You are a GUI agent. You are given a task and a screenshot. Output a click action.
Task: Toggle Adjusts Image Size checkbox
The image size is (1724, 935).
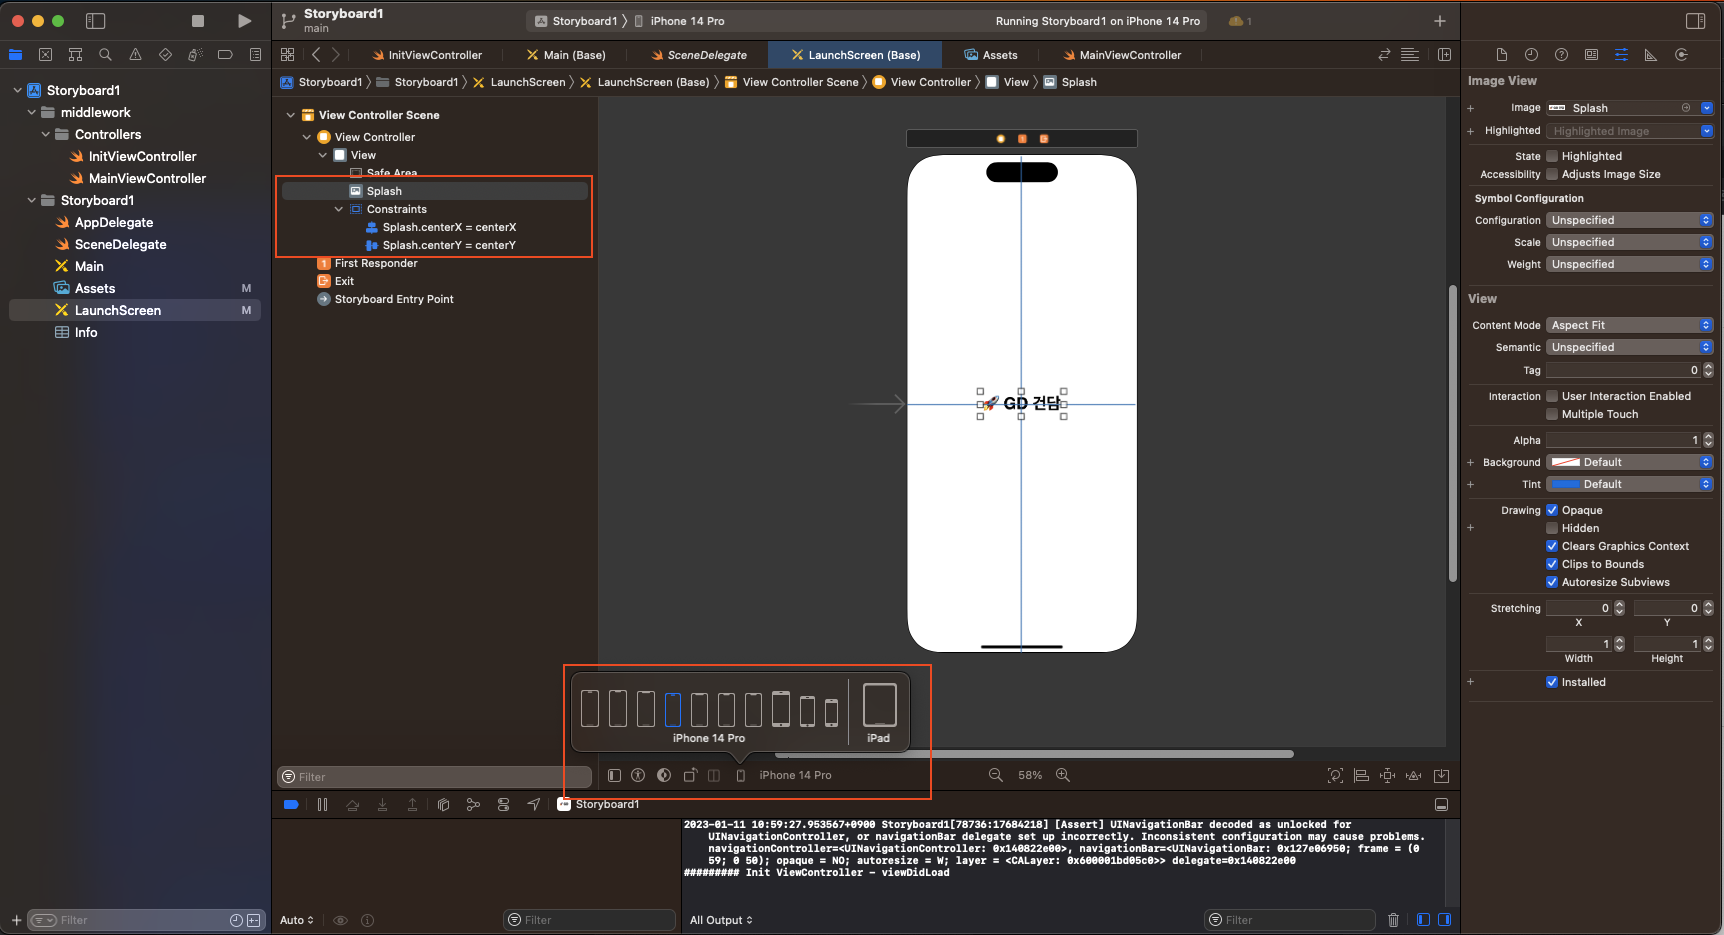click(x=1552, y=174)
